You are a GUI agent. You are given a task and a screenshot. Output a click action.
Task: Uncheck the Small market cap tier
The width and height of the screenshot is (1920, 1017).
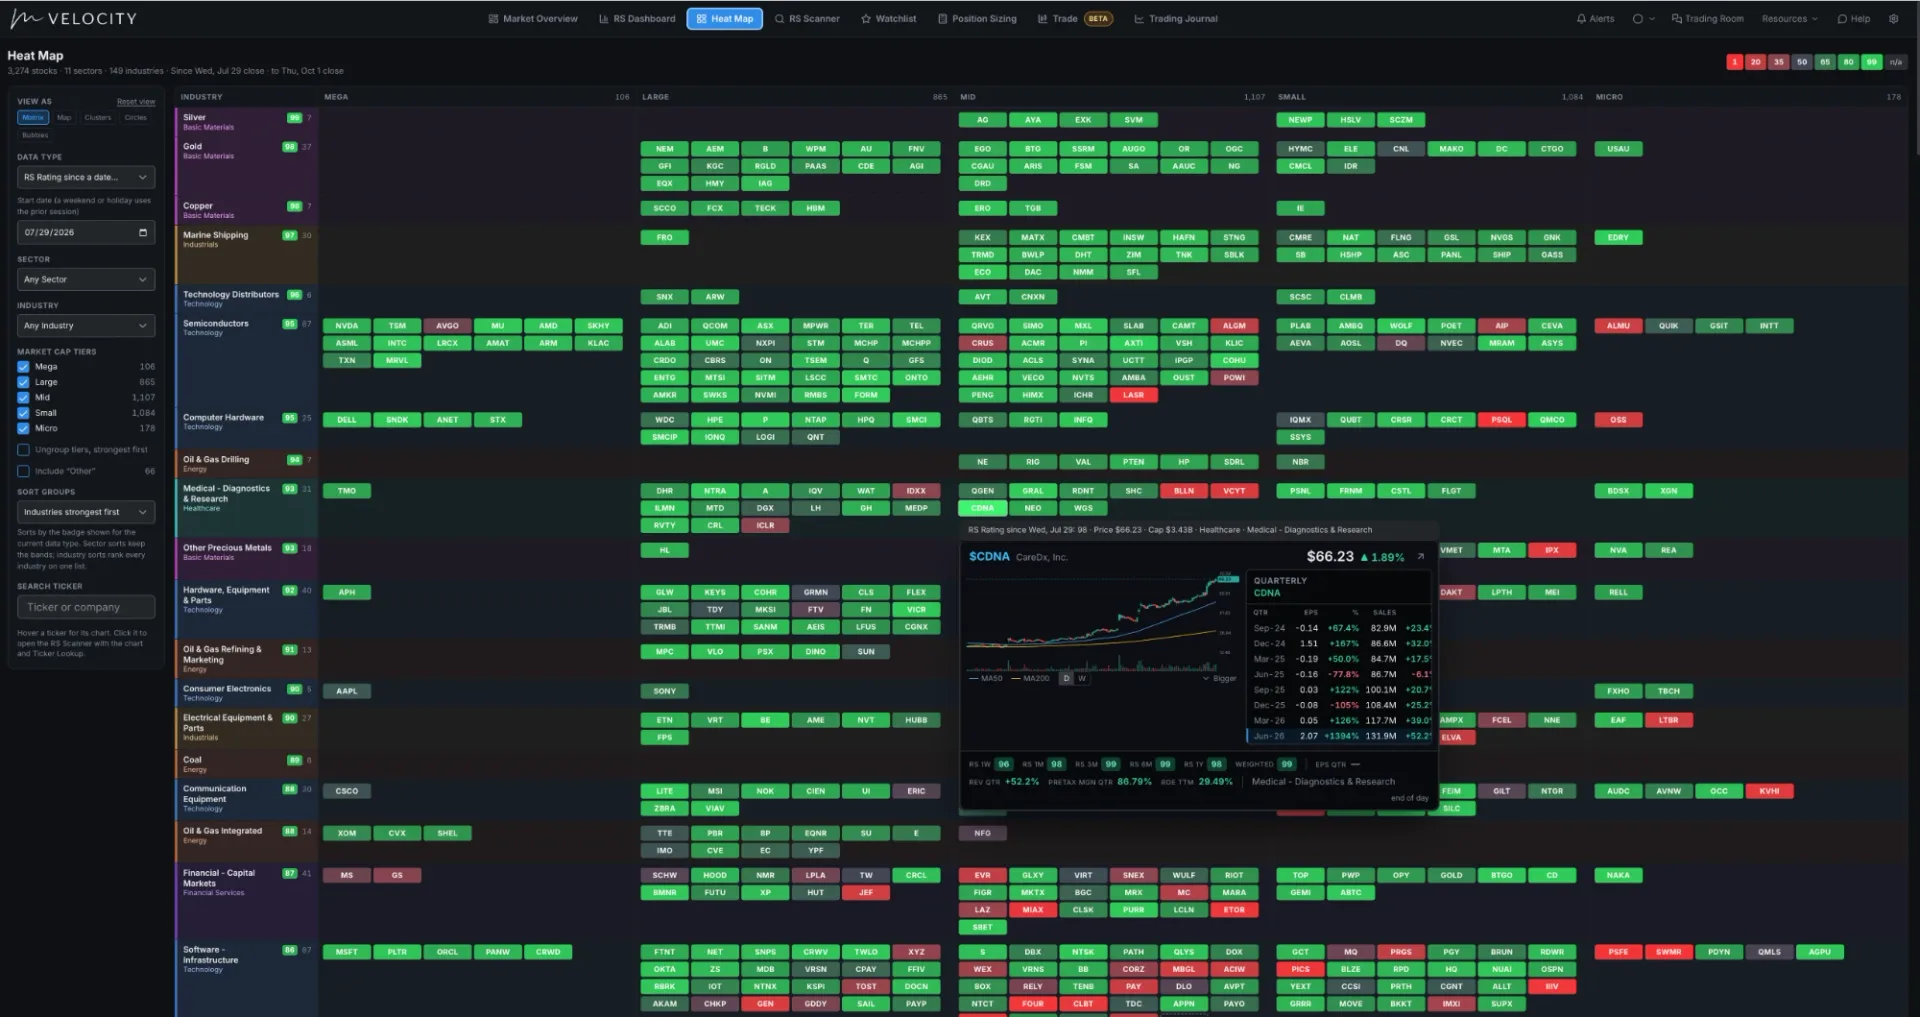pos(23,413)
